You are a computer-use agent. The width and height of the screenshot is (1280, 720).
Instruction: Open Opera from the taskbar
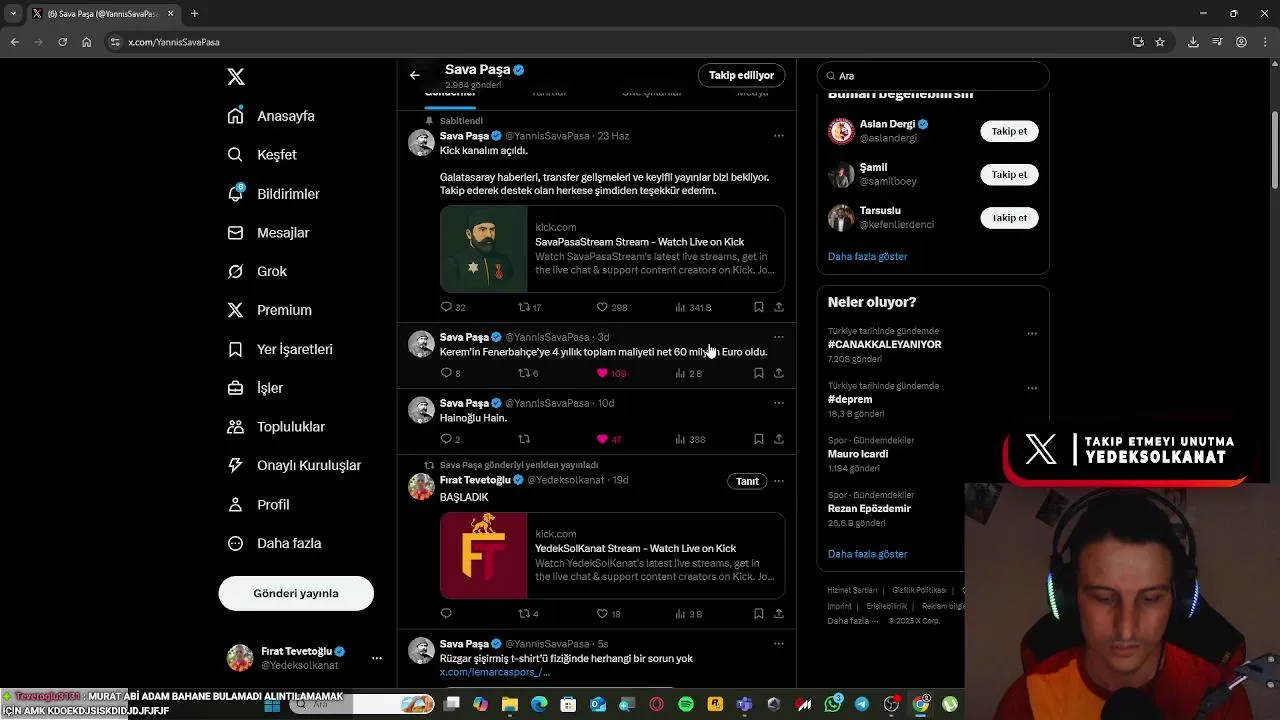657,704
